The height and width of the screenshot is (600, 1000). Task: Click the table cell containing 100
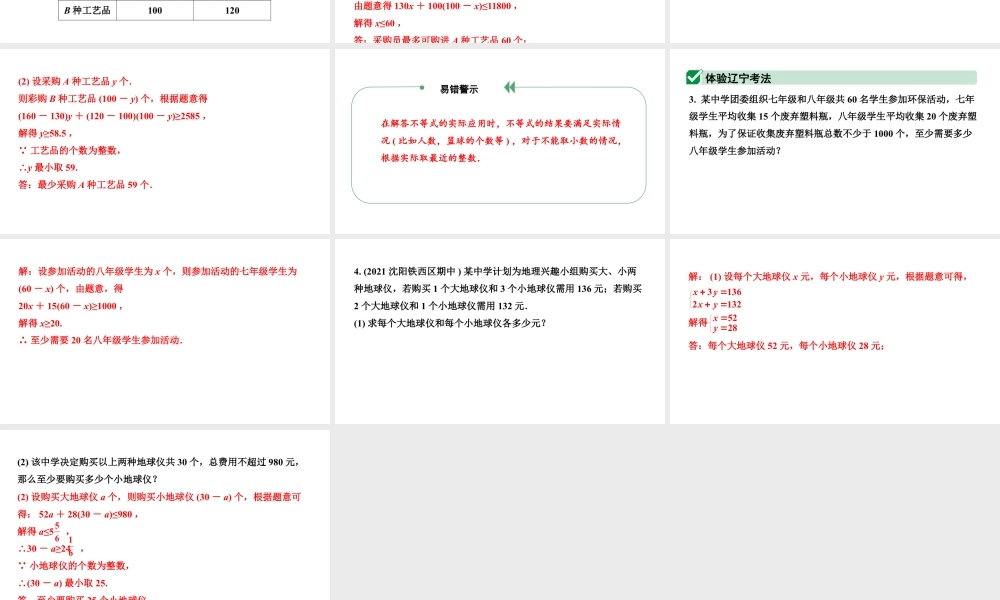156,11
